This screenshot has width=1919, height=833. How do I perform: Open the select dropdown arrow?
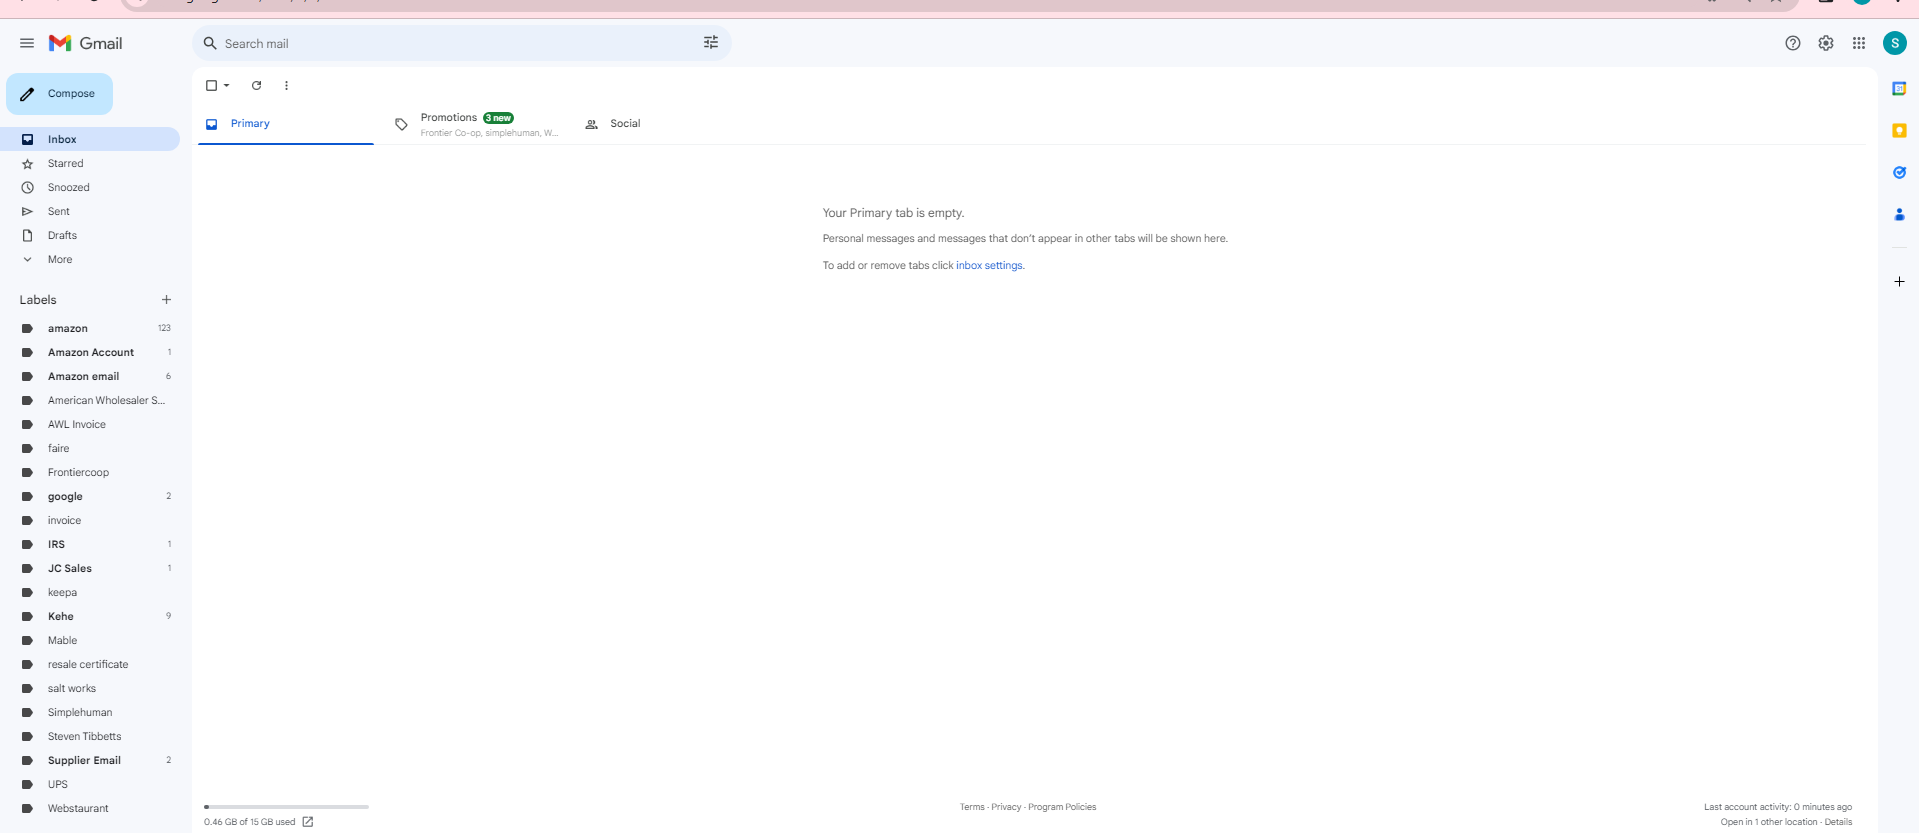pos(227,85)
